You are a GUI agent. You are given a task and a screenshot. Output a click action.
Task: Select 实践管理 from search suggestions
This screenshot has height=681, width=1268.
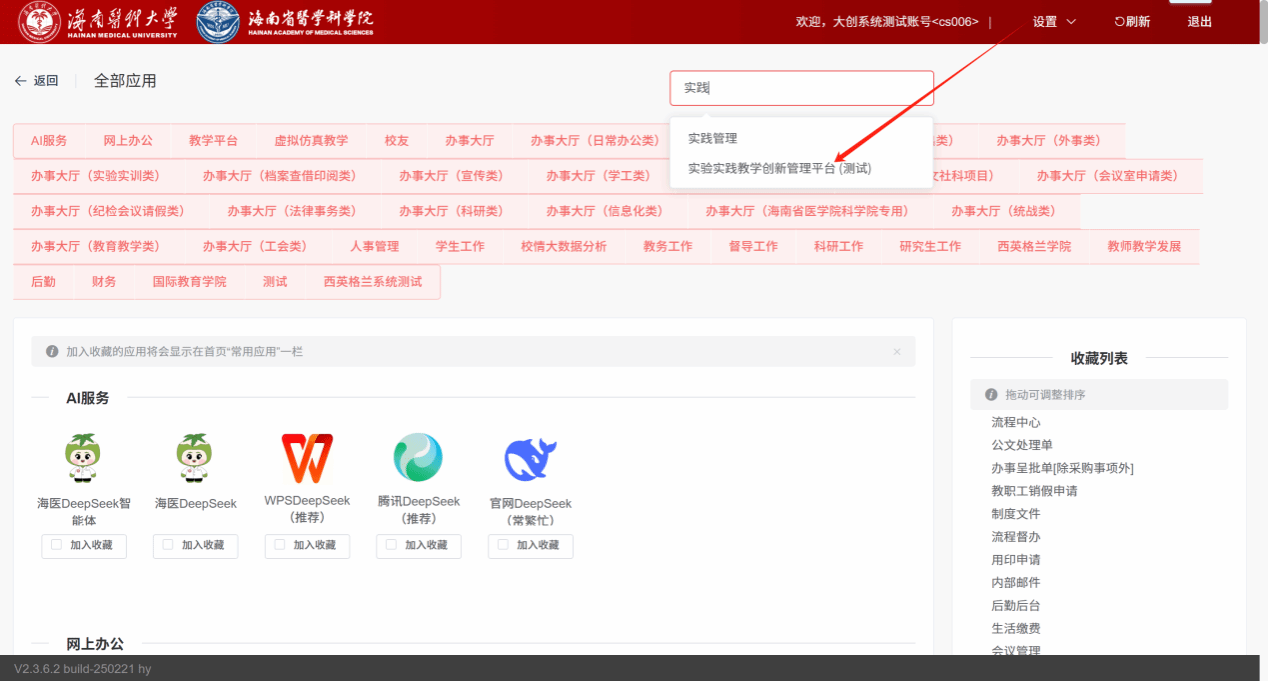pos(712,138)
